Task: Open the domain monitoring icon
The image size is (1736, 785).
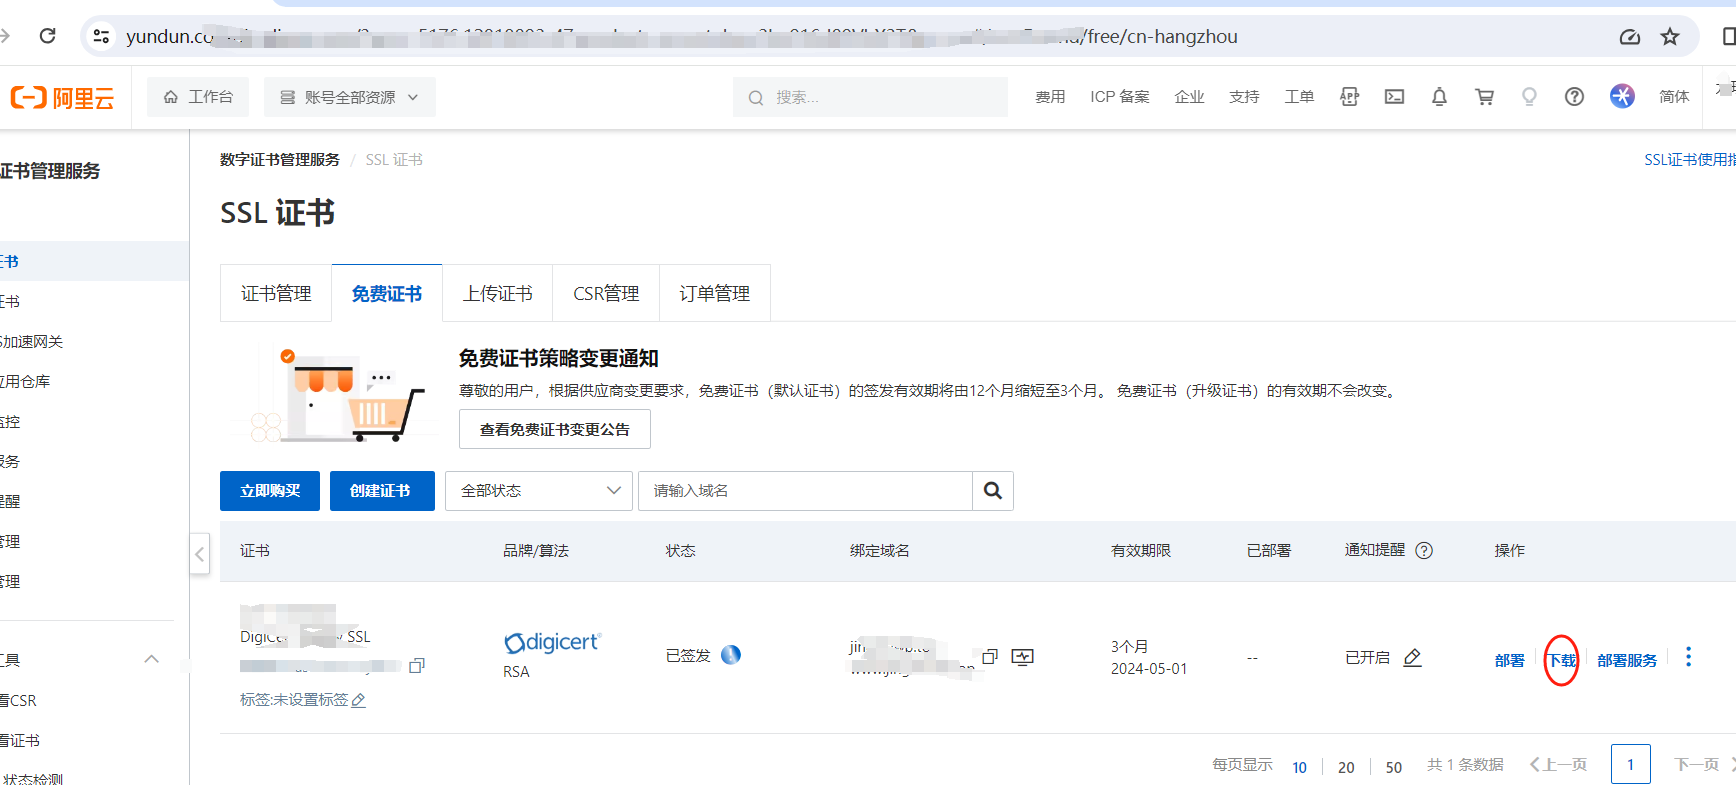Action: (1023, 656)
